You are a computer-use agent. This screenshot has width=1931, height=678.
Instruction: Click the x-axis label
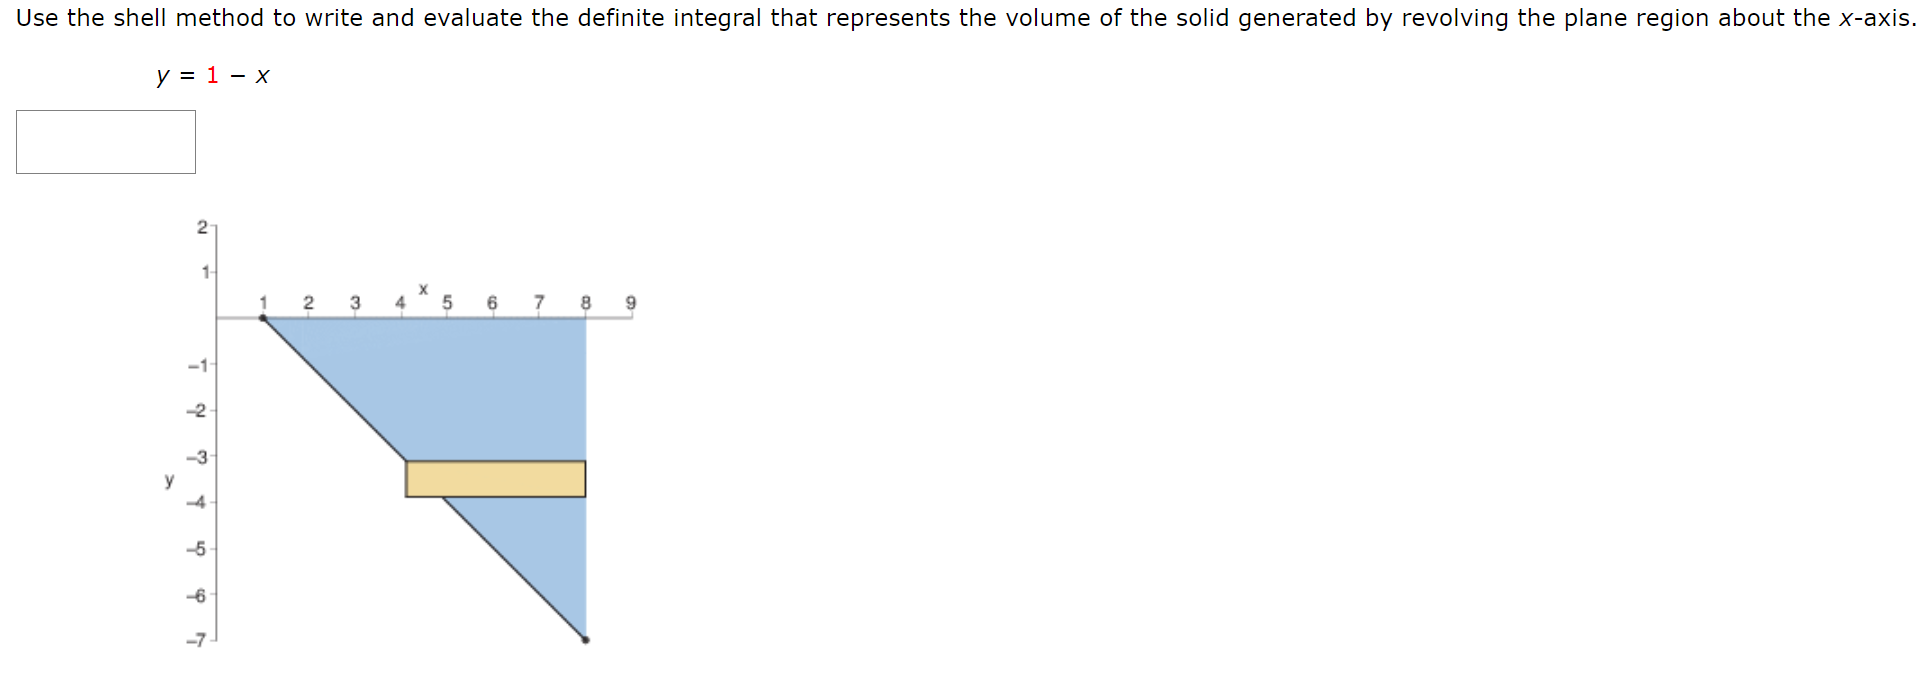click(423, 287)
